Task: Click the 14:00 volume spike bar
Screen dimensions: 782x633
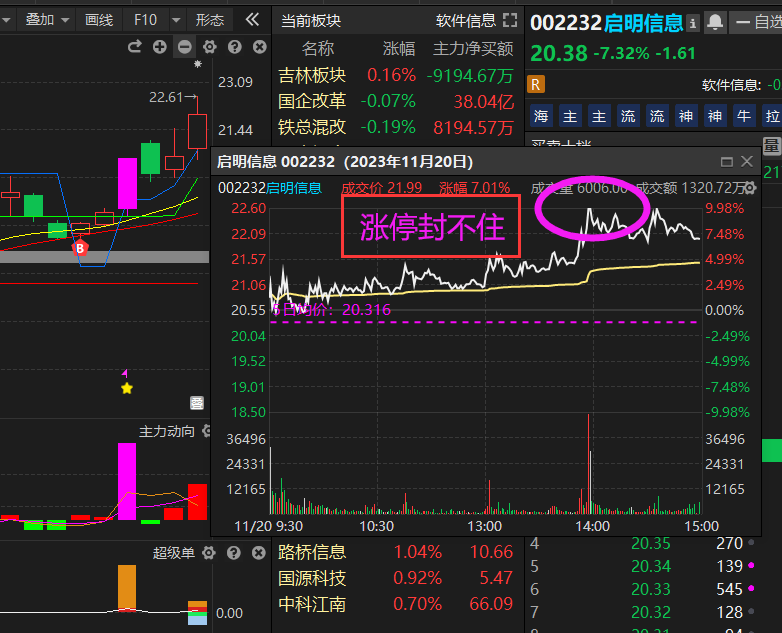Action: click(588, 464)
